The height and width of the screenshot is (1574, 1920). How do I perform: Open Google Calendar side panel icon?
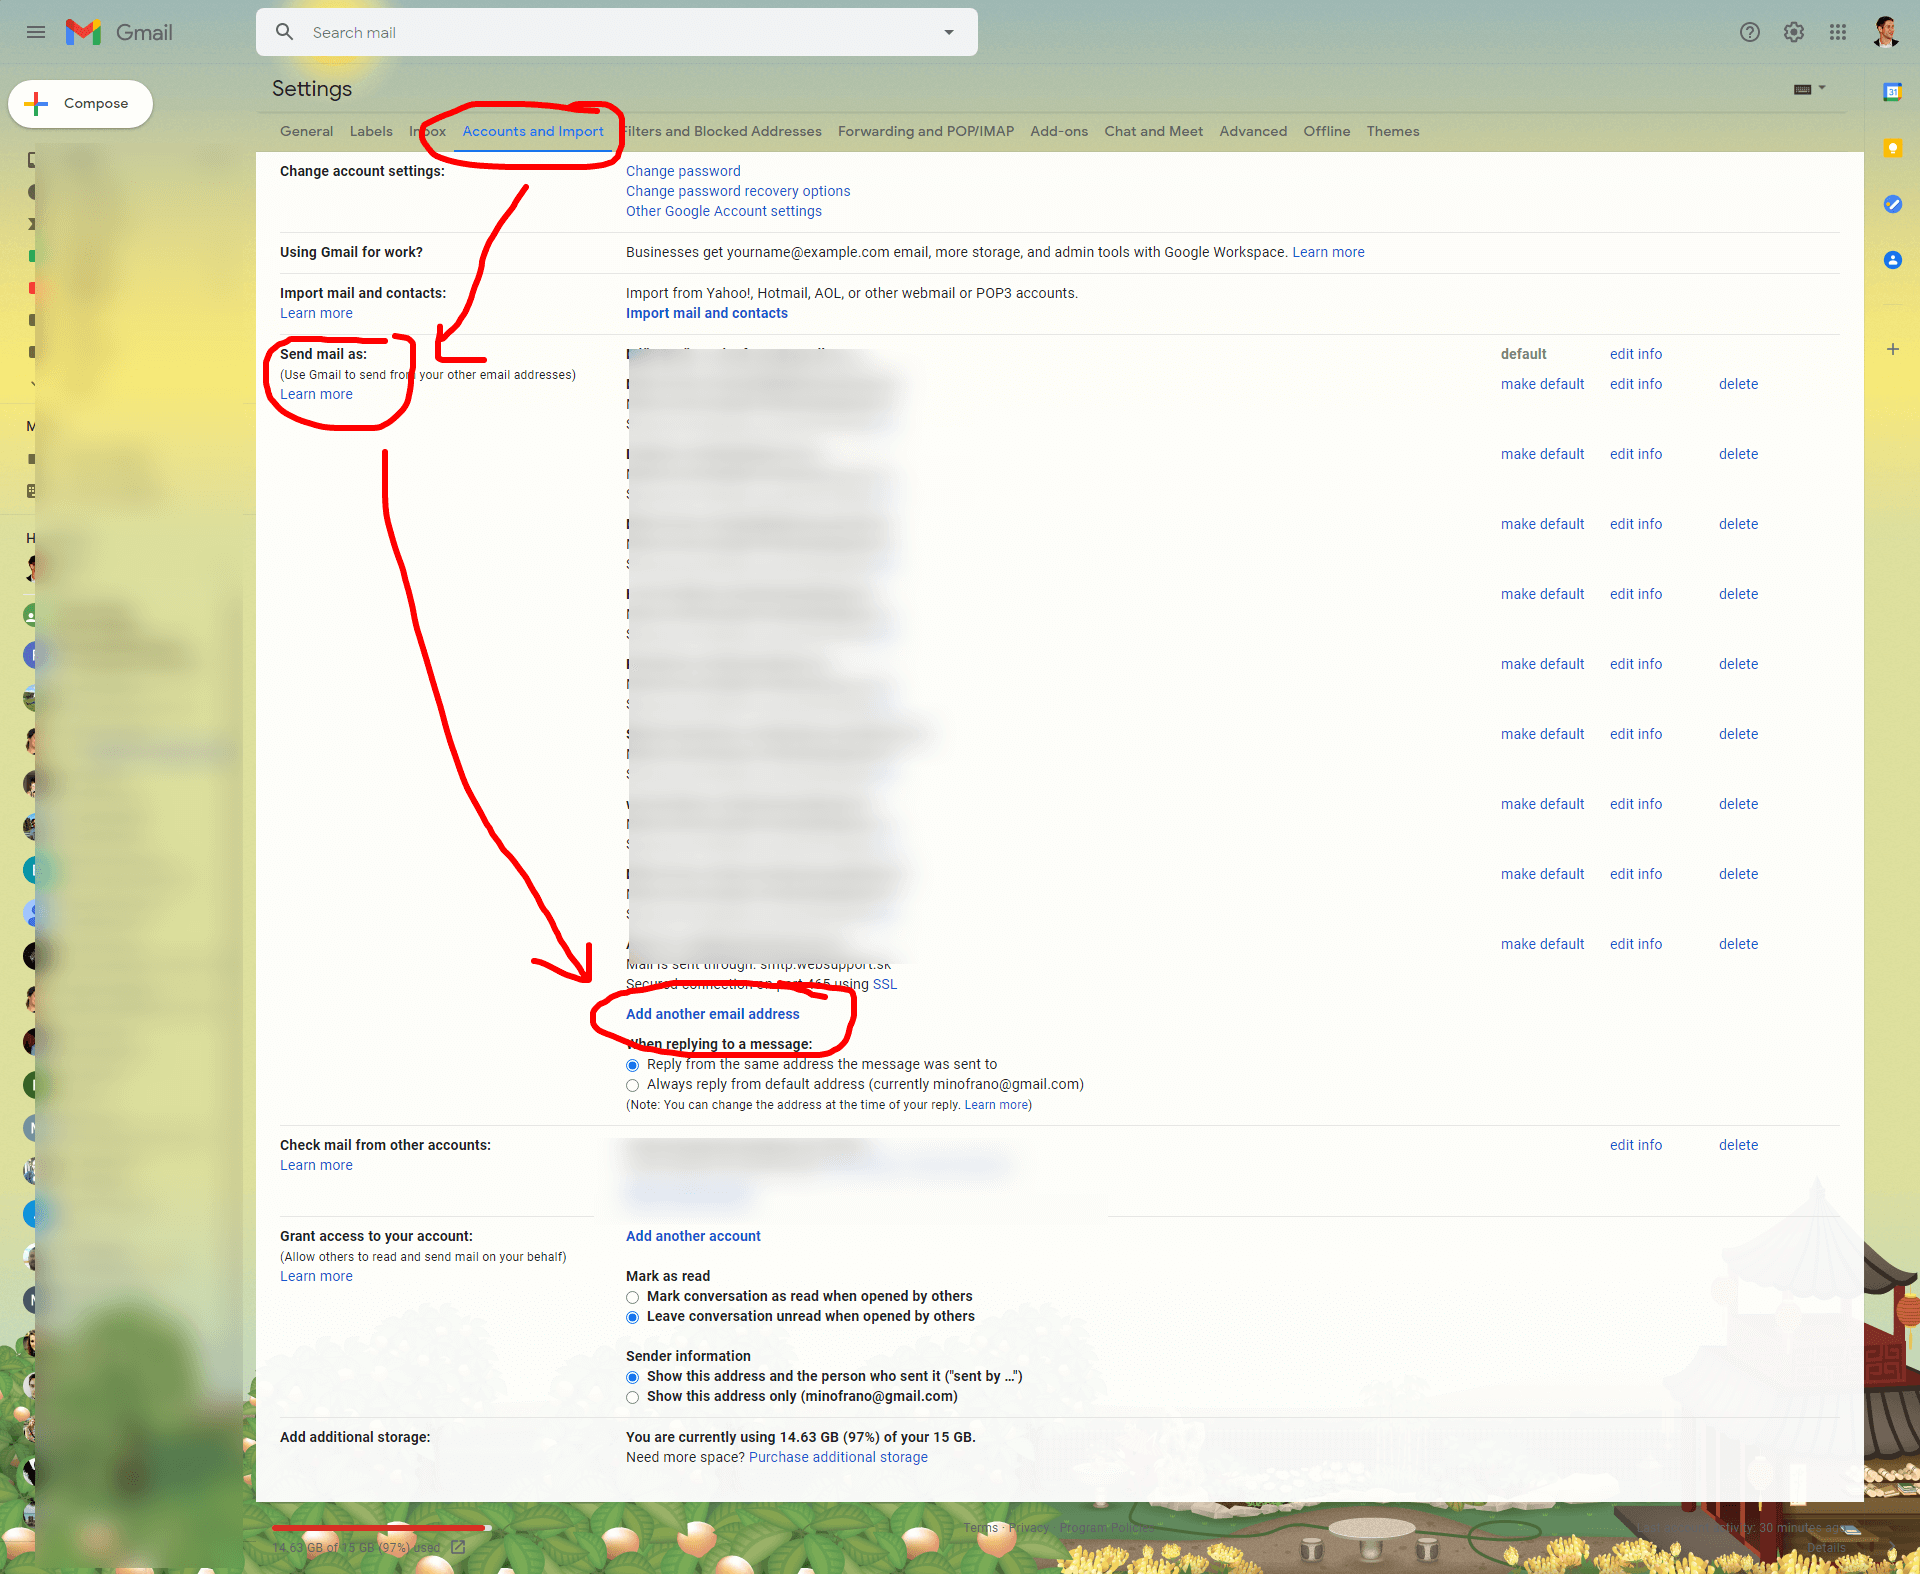click(x=1892, y=92)
